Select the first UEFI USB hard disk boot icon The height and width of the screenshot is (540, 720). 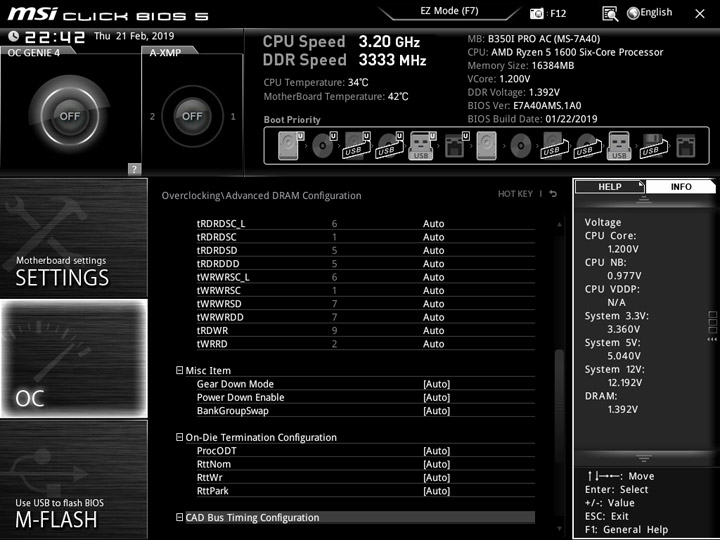[356, 146]
